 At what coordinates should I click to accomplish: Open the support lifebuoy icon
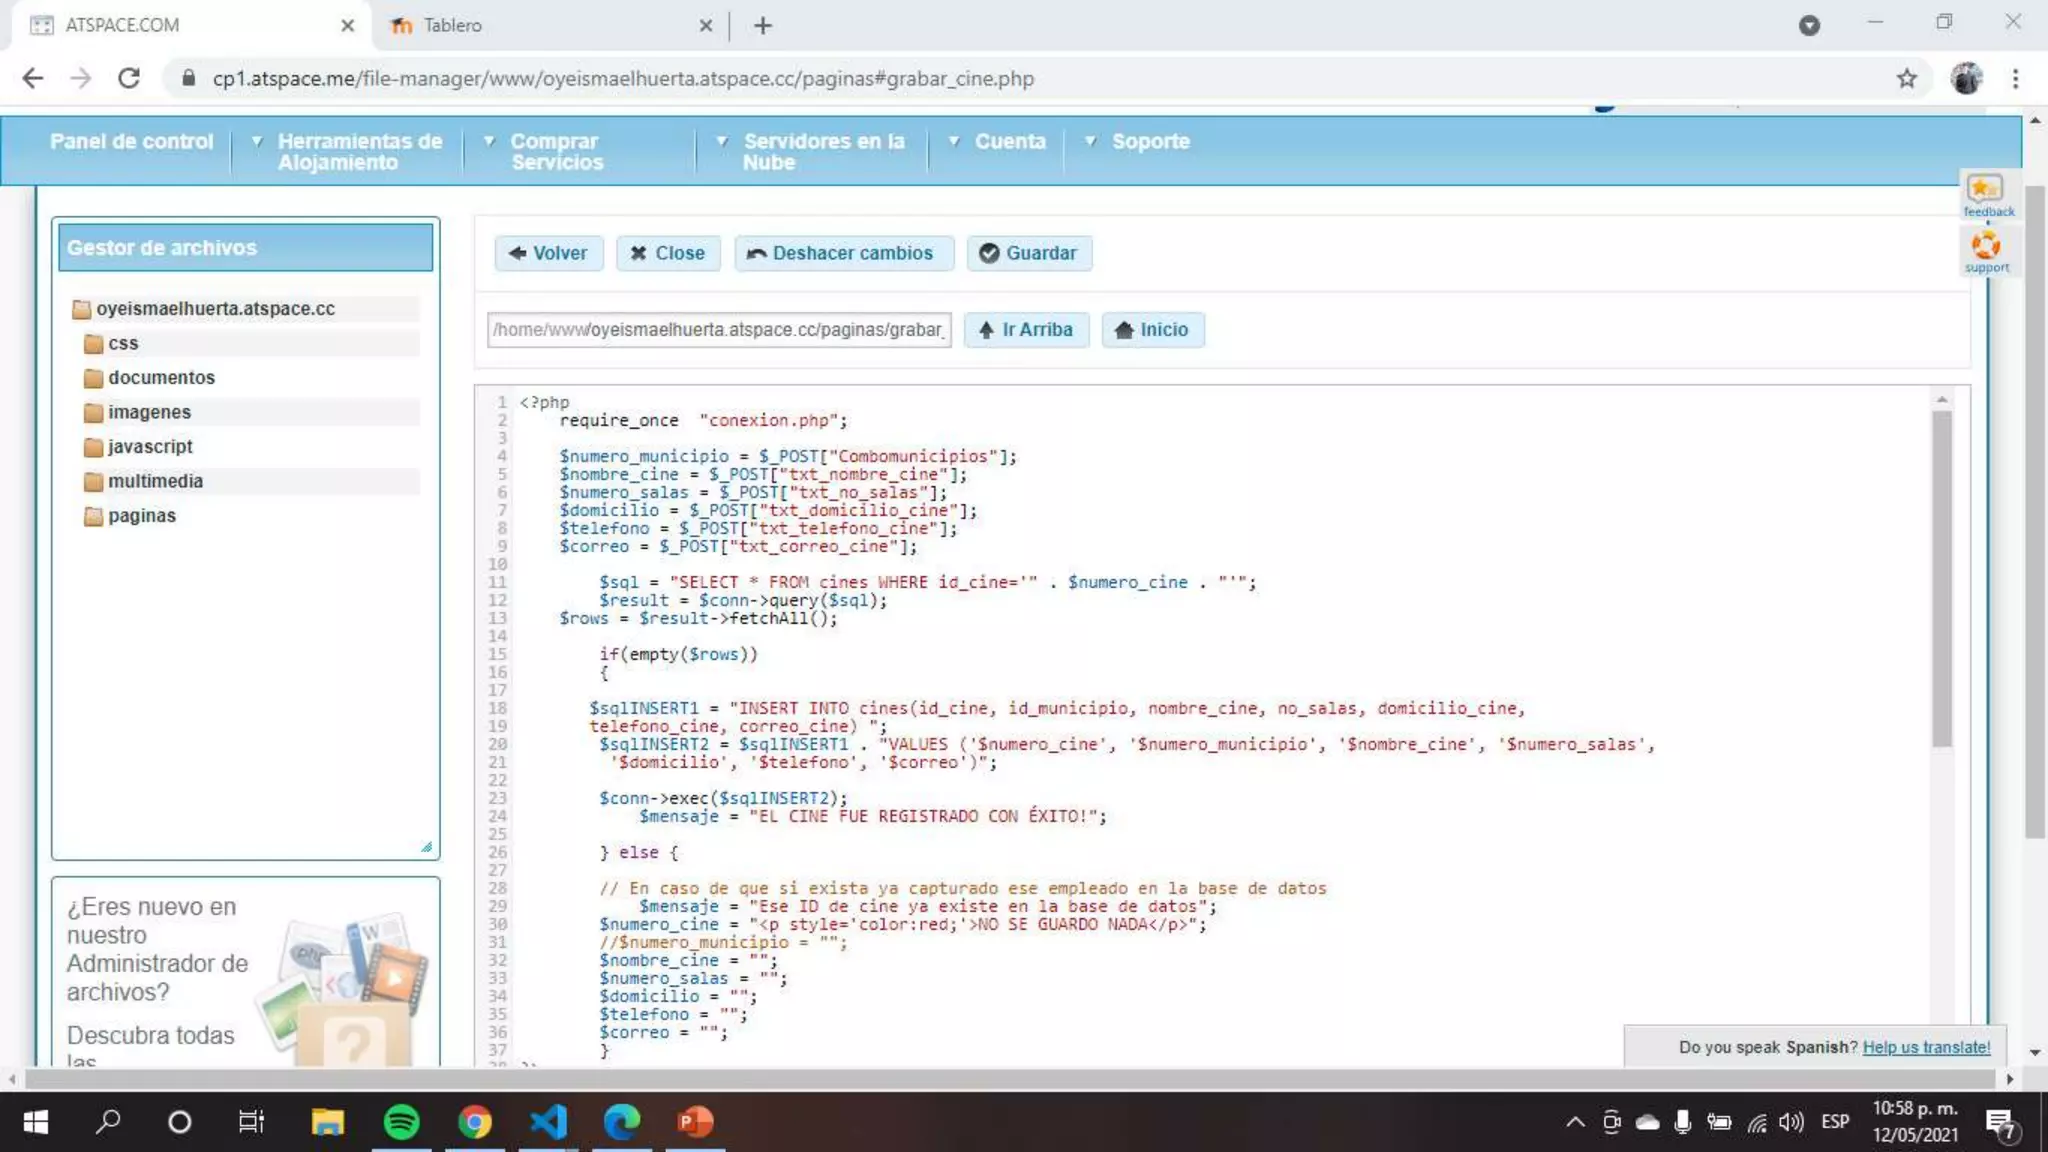(1985, 246)
